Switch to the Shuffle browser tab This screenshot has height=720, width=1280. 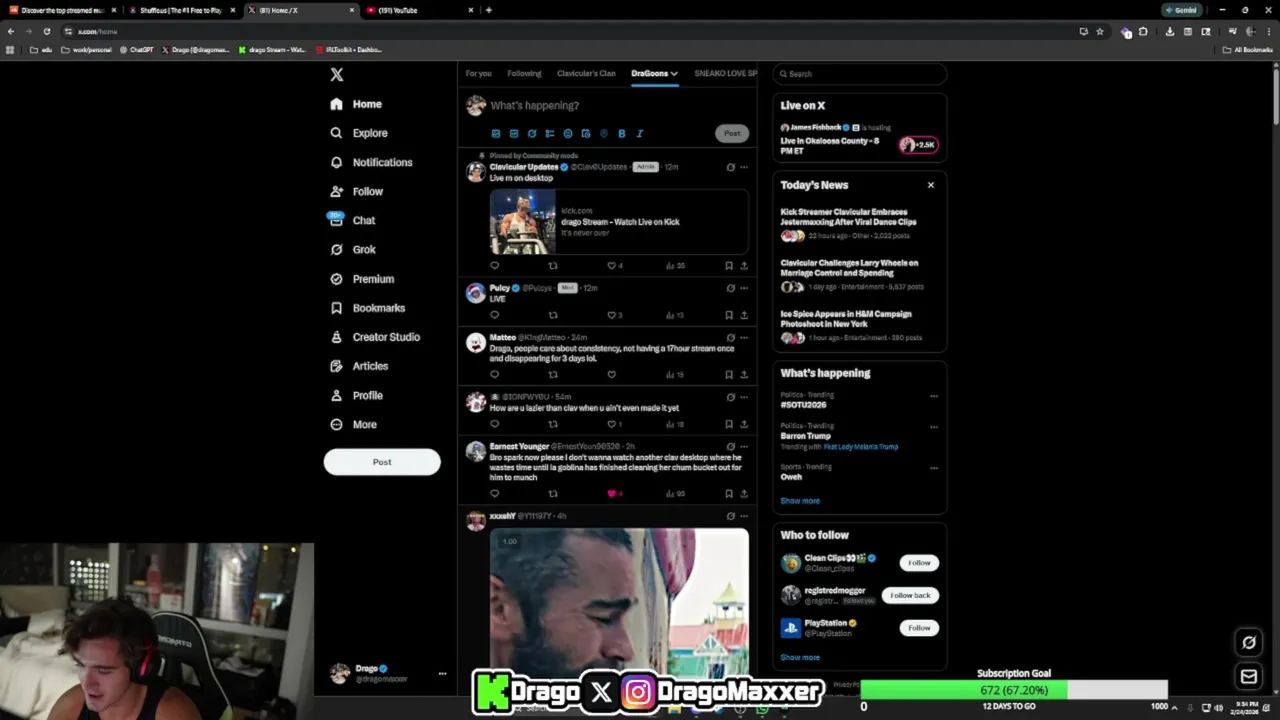182,10
